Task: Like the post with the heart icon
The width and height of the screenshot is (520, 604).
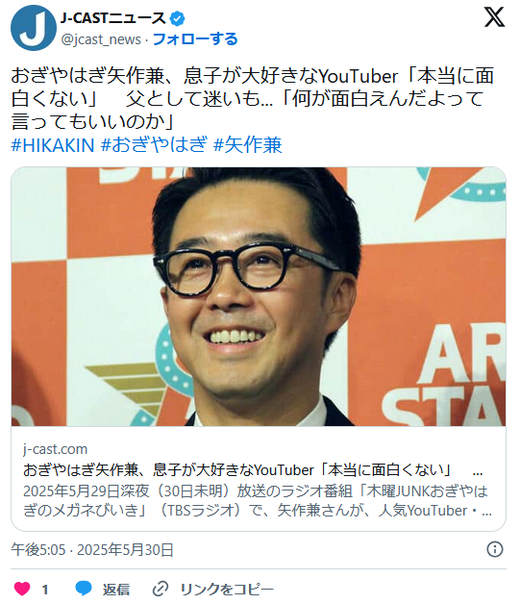Action: [22, 589]
